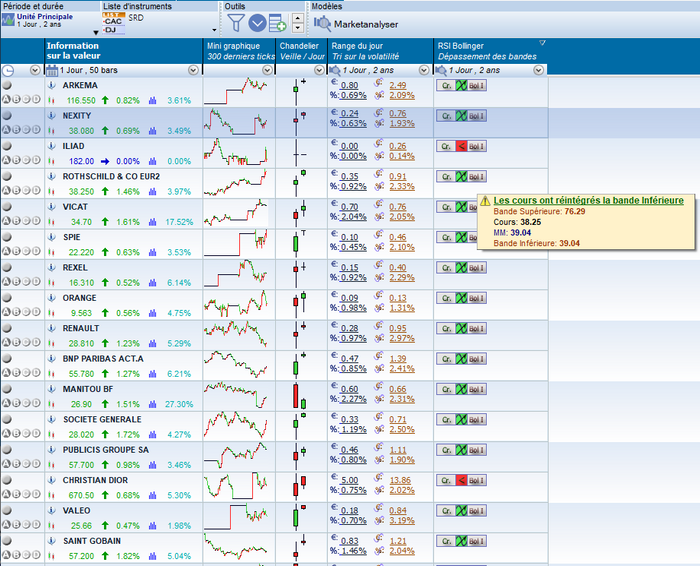Toggle the grey marker bullet for ORANGE
Image resolution: width=700 pixels, height=566 pixels.
tap(7, 297)
